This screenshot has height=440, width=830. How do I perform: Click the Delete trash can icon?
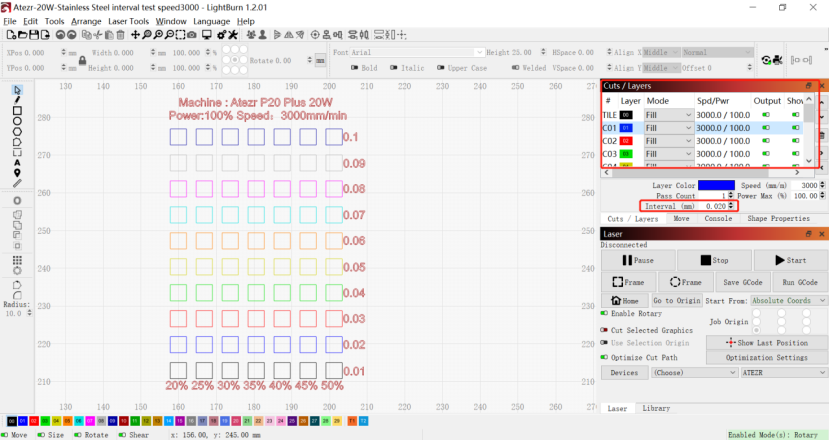(120, 35)
